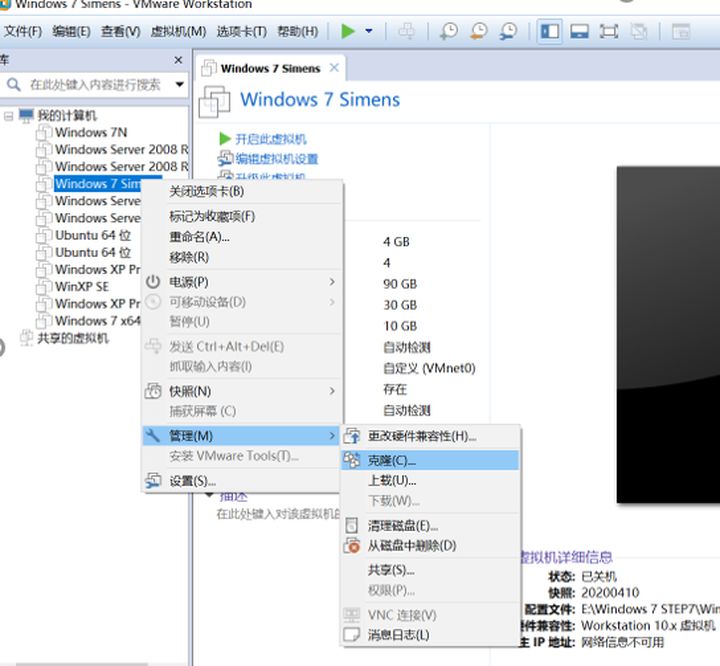
Task: Open the library search filter dropdown arrow
Action: tap(180, 85)
